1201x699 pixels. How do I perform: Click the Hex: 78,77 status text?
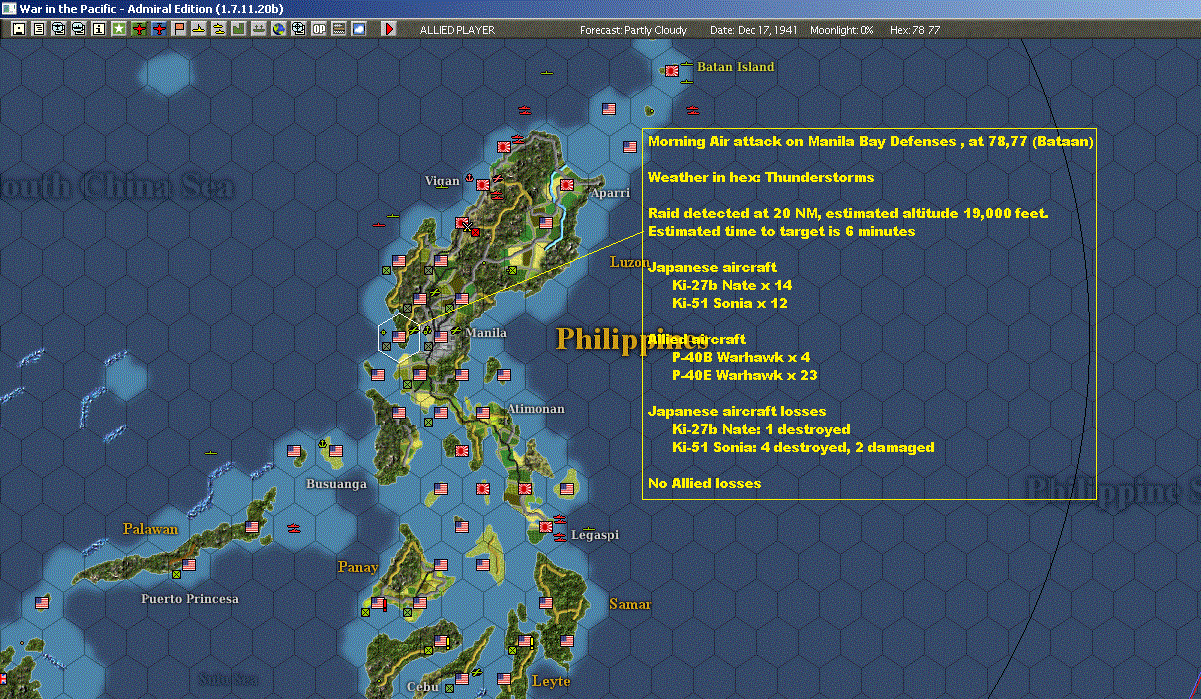point(914,30)
